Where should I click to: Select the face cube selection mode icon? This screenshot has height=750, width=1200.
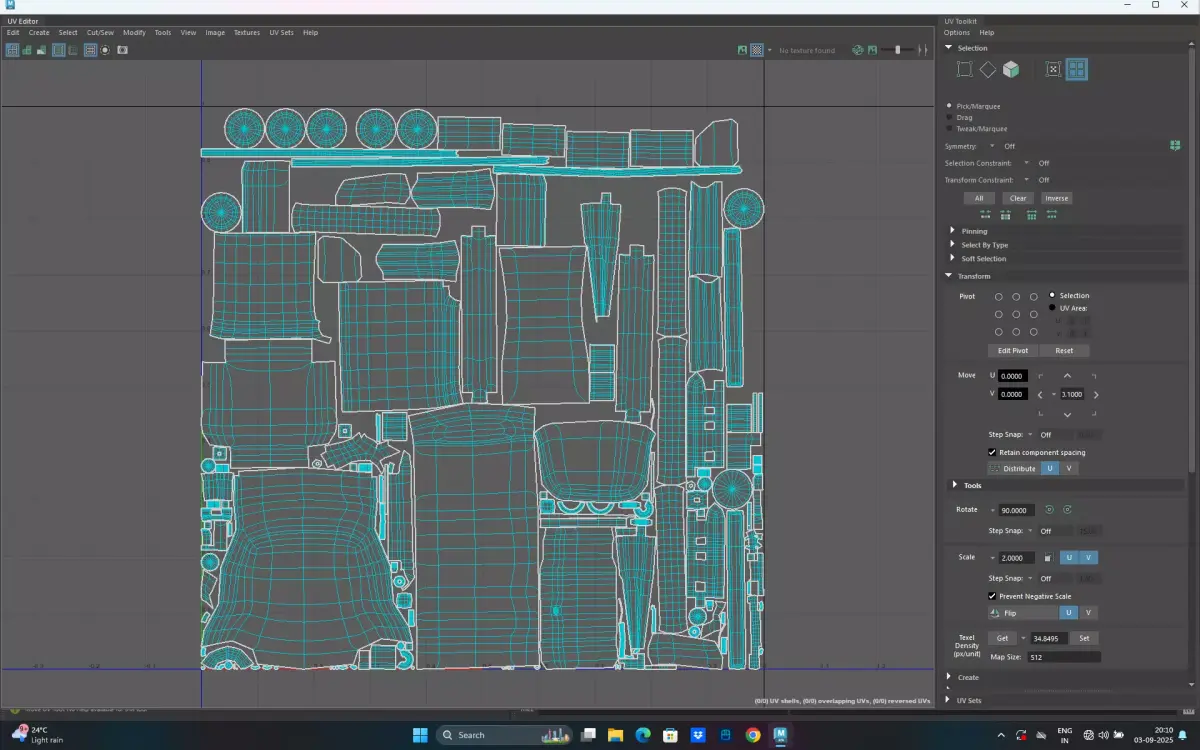1011,69
